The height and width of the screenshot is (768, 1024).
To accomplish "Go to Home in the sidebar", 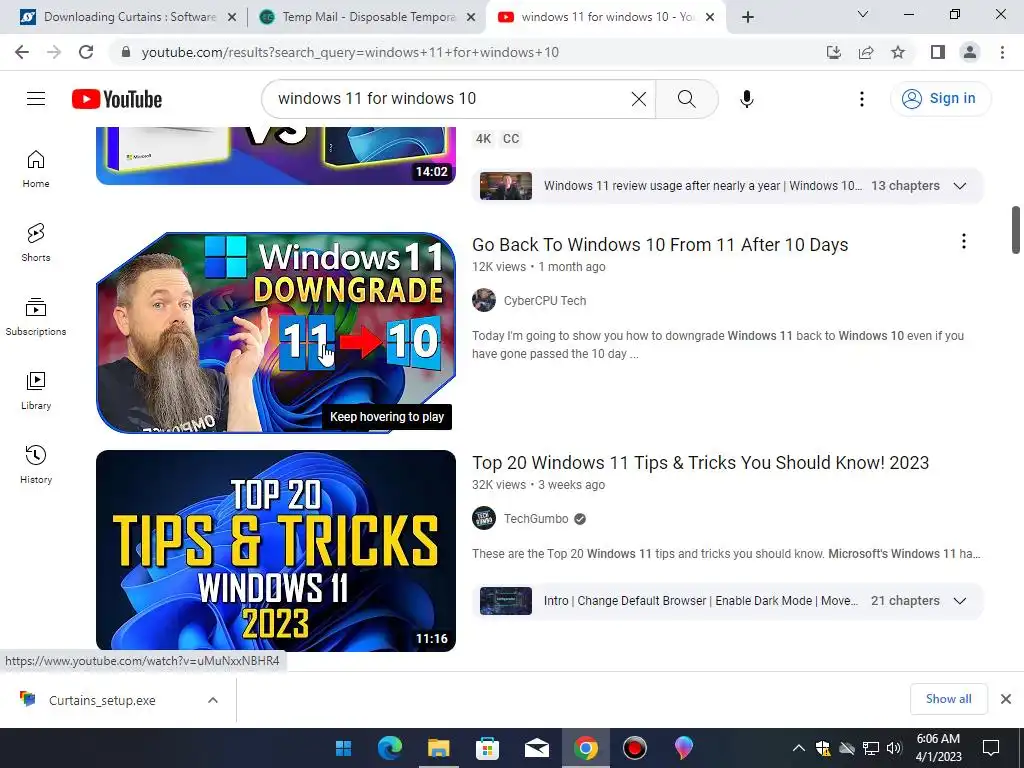I will coord(36,169).
